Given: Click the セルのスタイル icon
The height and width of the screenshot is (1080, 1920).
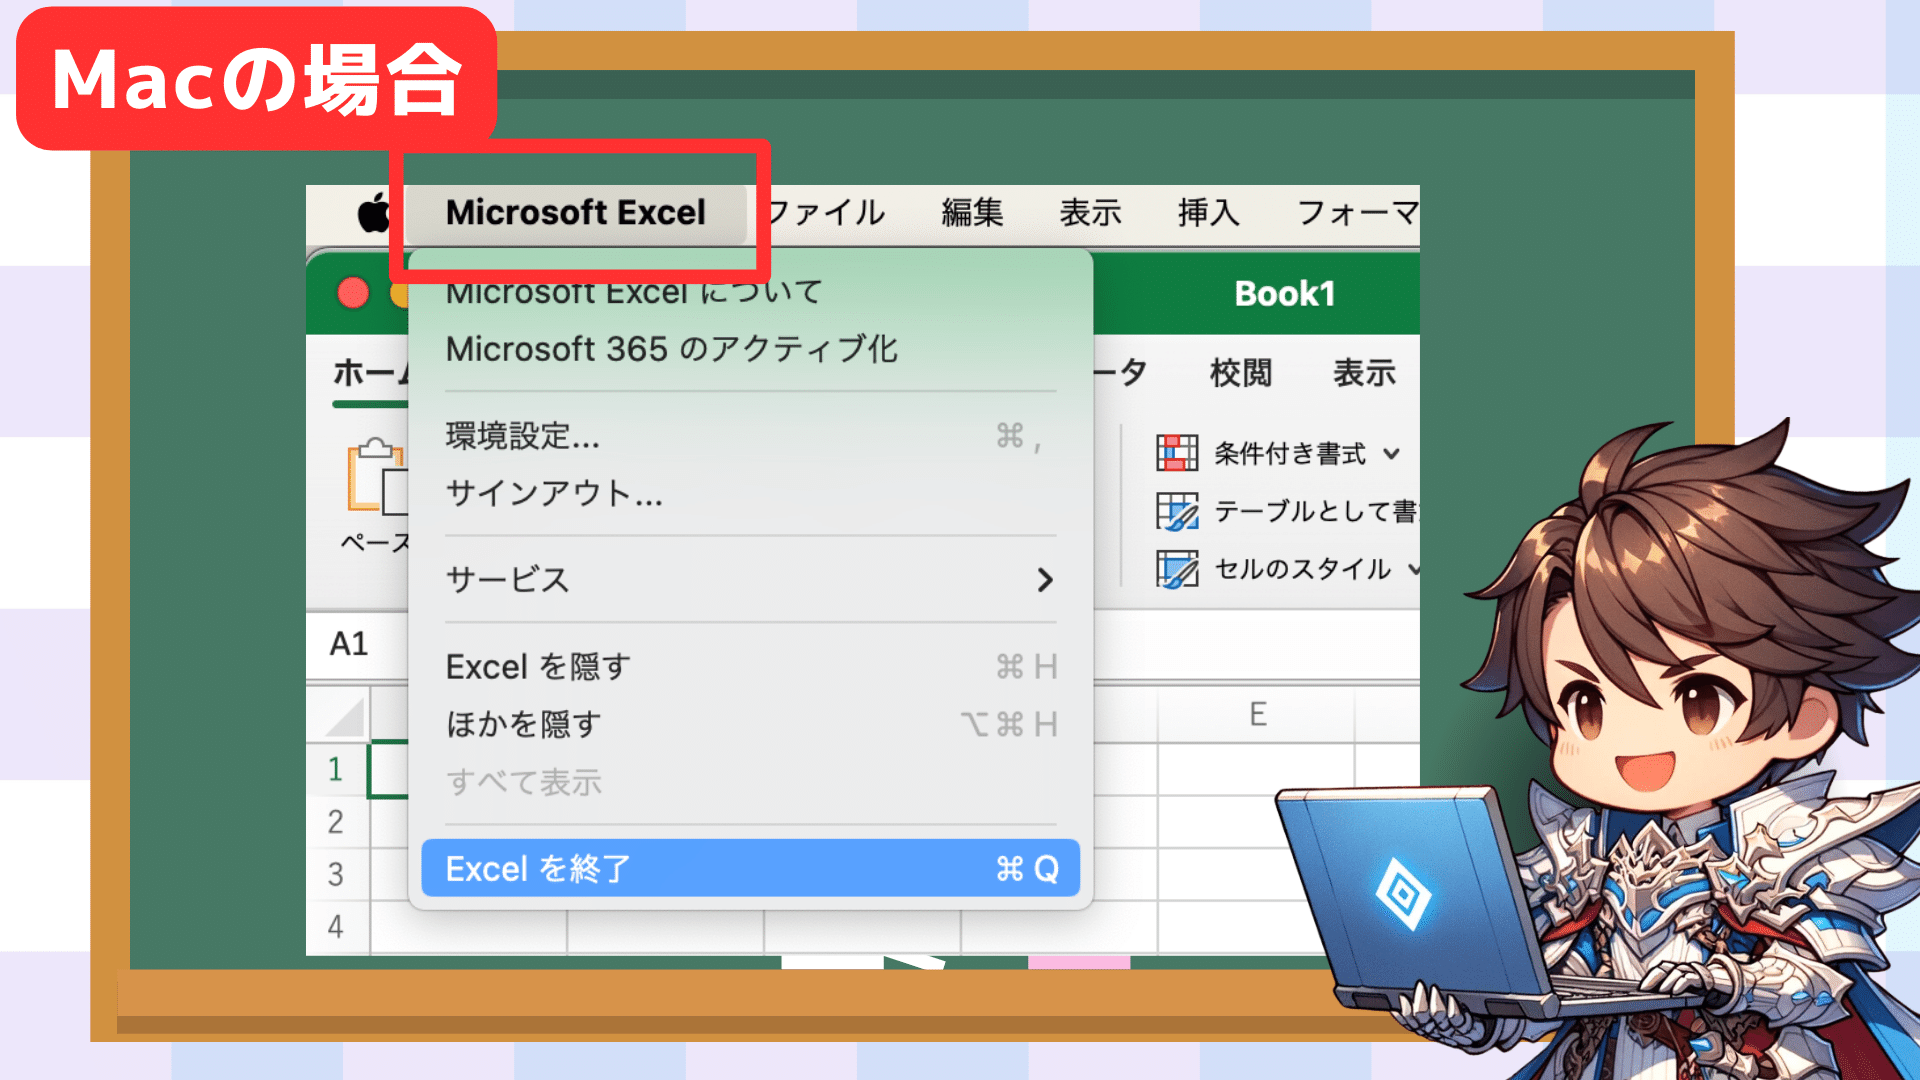Looking at the screenshot, I should (x=1177, y=569).
